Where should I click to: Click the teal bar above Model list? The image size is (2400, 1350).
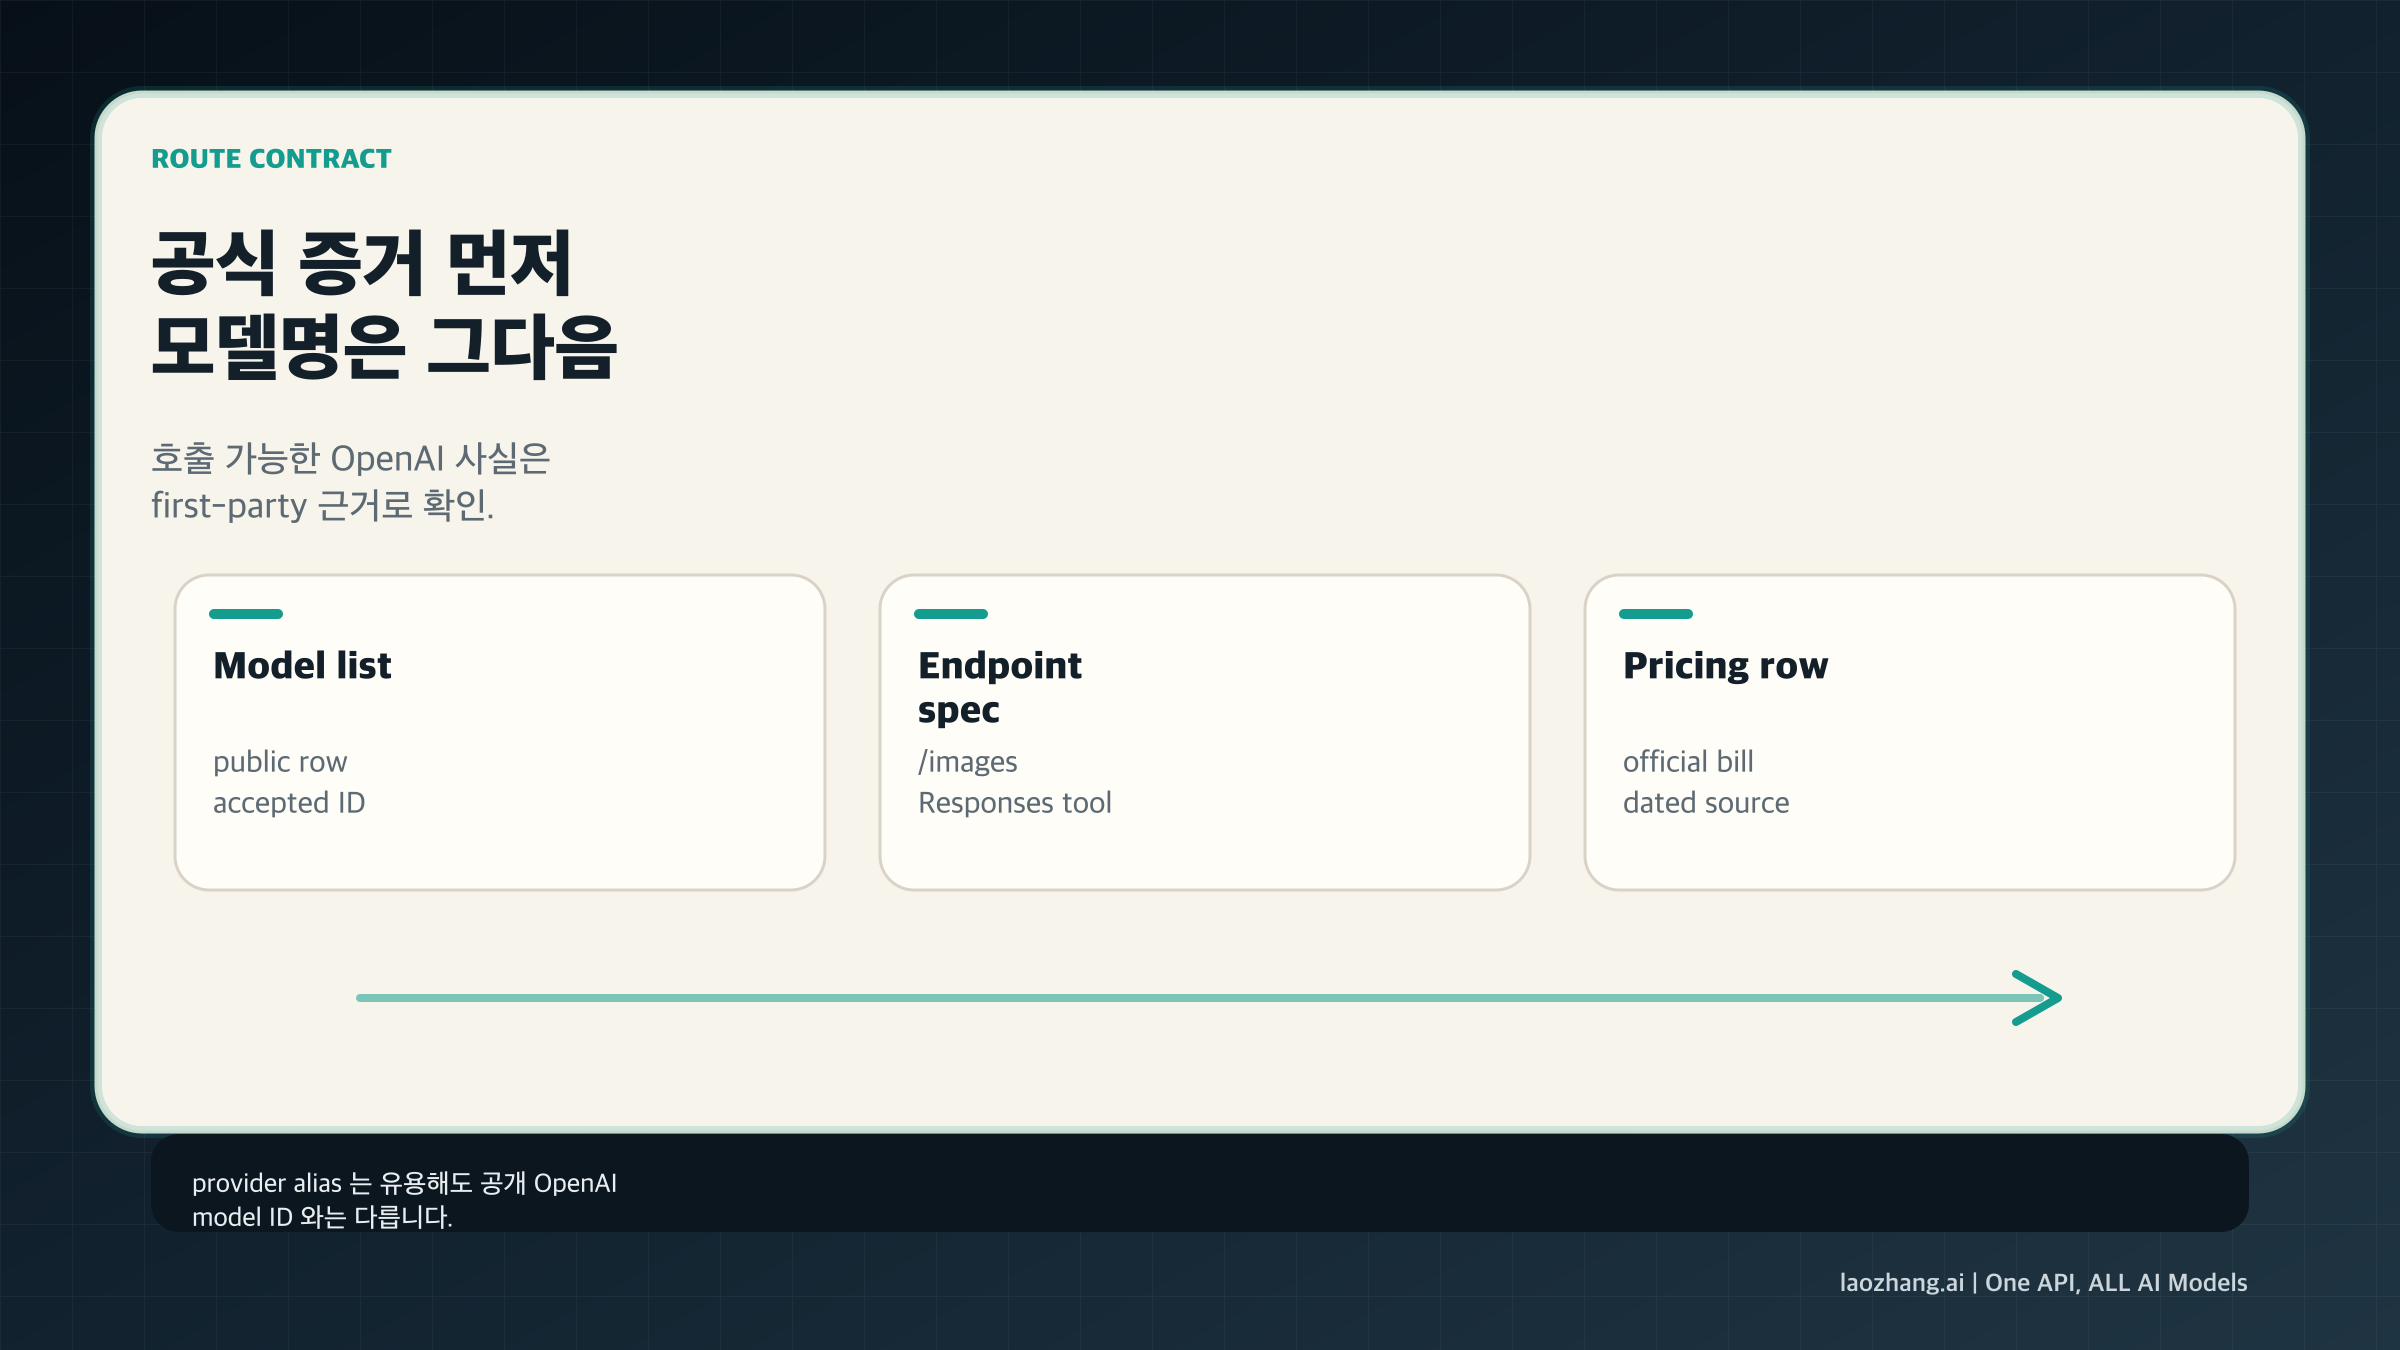[x=246, y=614]
